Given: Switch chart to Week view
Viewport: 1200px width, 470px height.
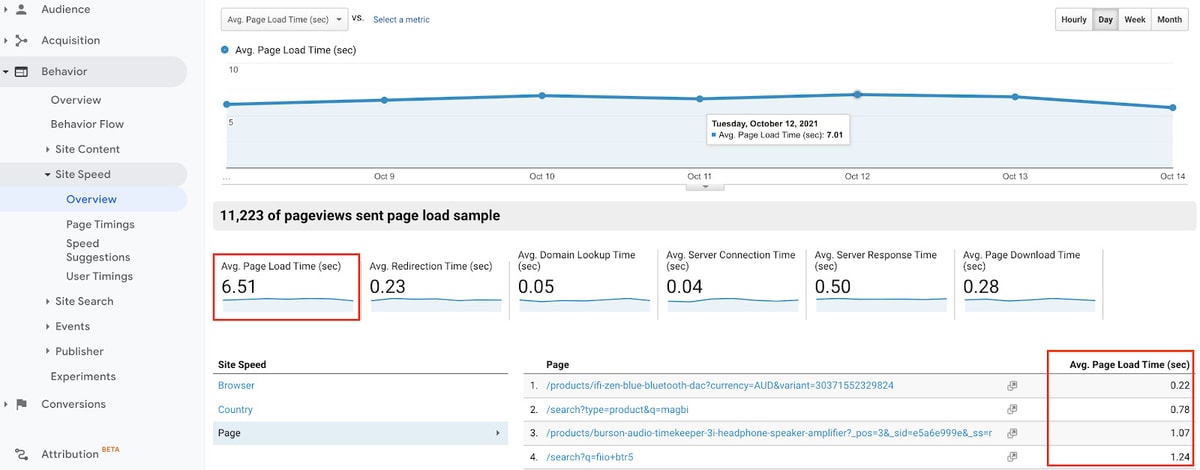Looking at the screenshot, I should (1134, 19).
